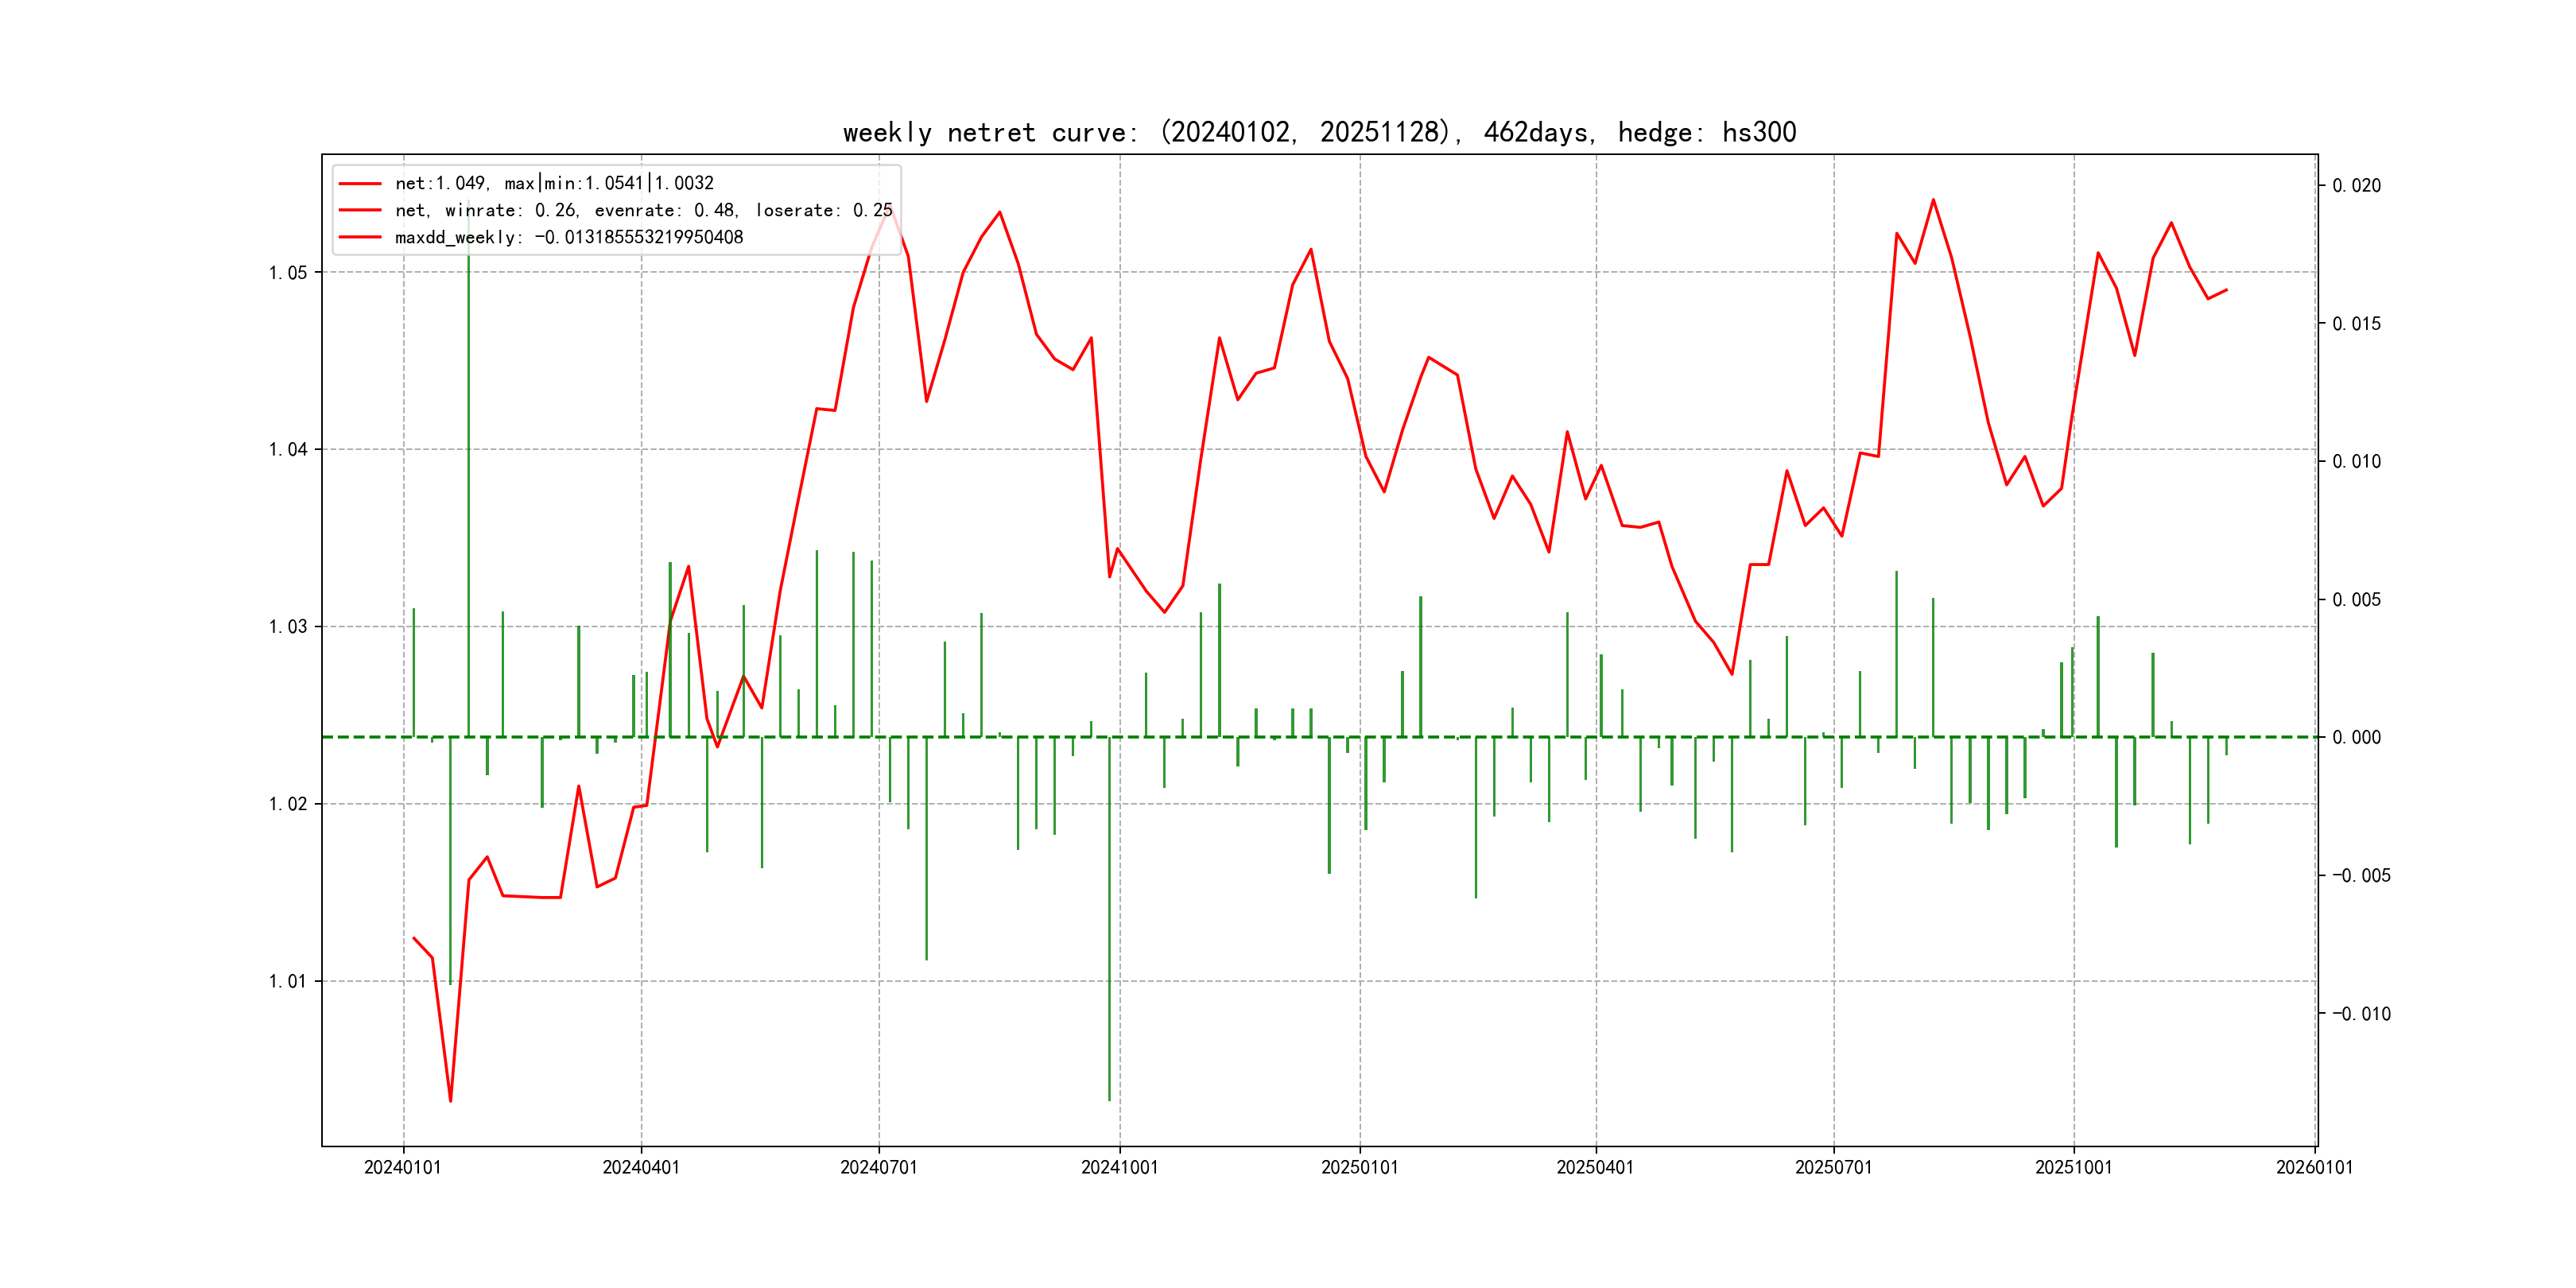Click the 20240101 x-axis tick label

tap(403, 1167)
